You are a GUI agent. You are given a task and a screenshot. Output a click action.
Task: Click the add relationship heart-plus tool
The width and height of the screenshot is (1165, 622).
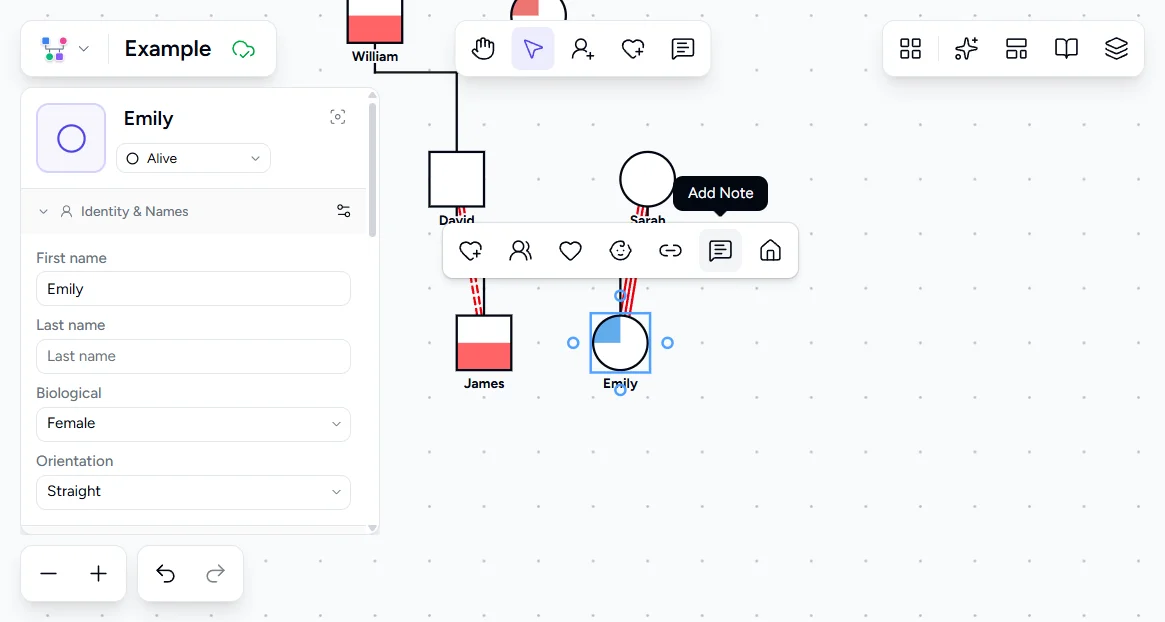[632, 49]
